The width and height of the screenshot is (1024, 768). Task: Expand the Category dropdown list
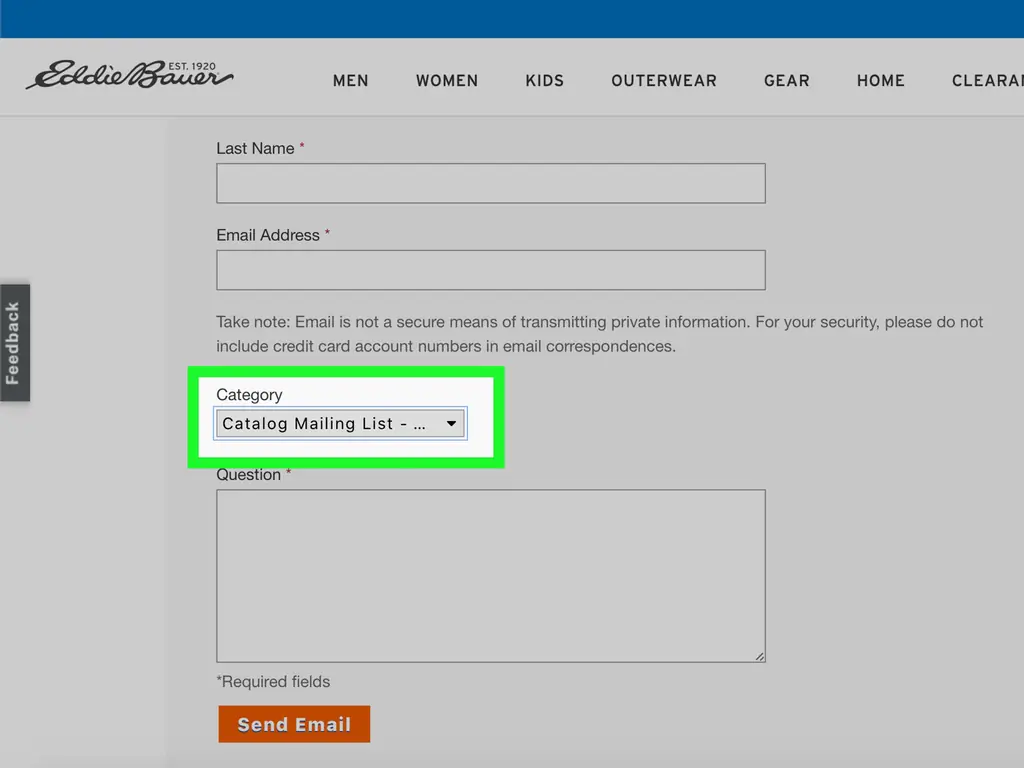[x=340, y=424]
